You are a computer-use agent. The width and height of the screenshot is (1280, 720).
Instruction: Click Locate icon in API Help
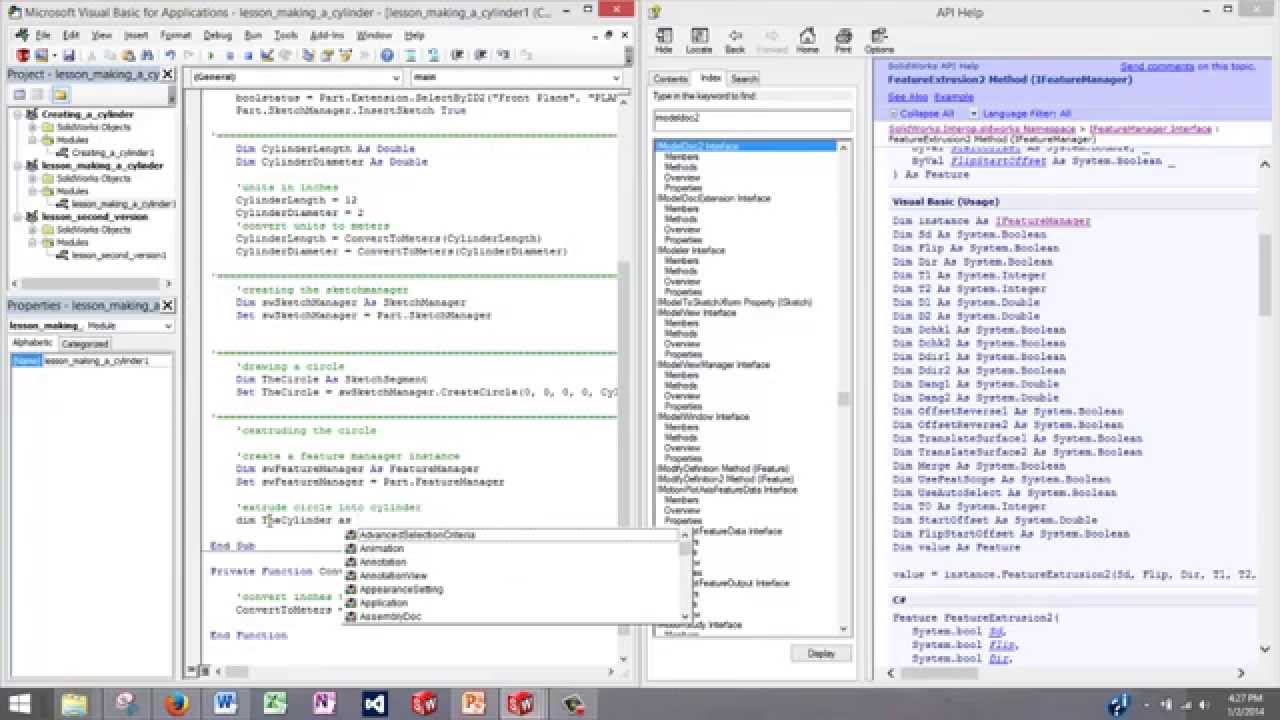point(699,40)
